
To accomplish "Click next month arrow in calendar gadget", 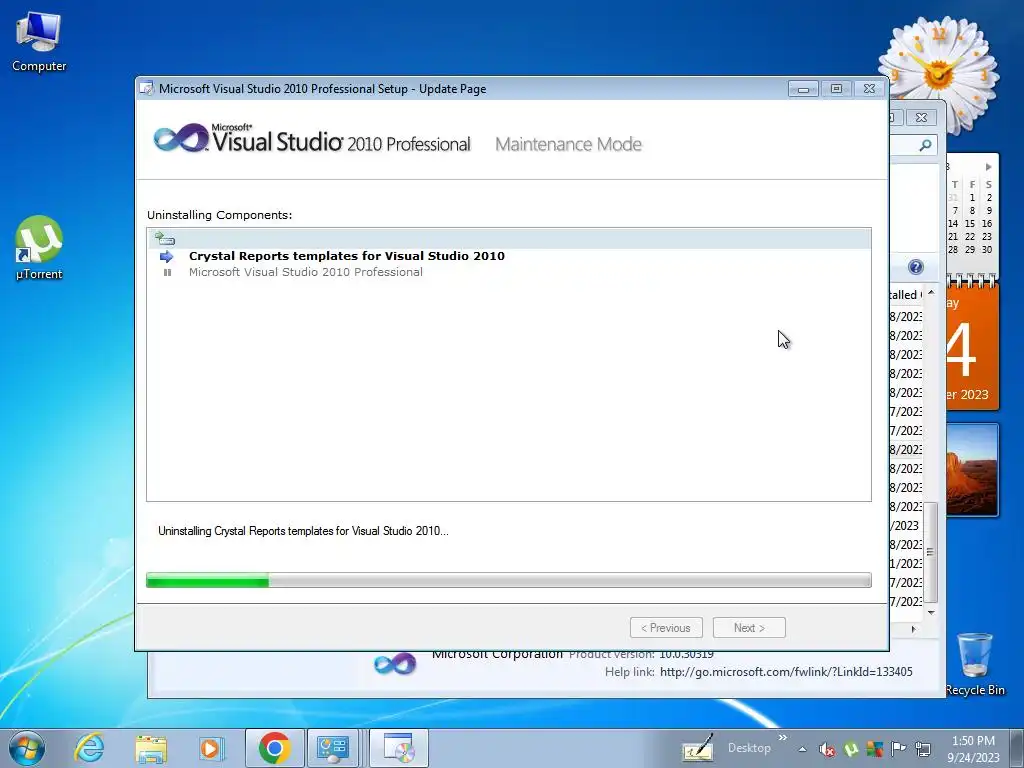I will click(x=989, y=167).
